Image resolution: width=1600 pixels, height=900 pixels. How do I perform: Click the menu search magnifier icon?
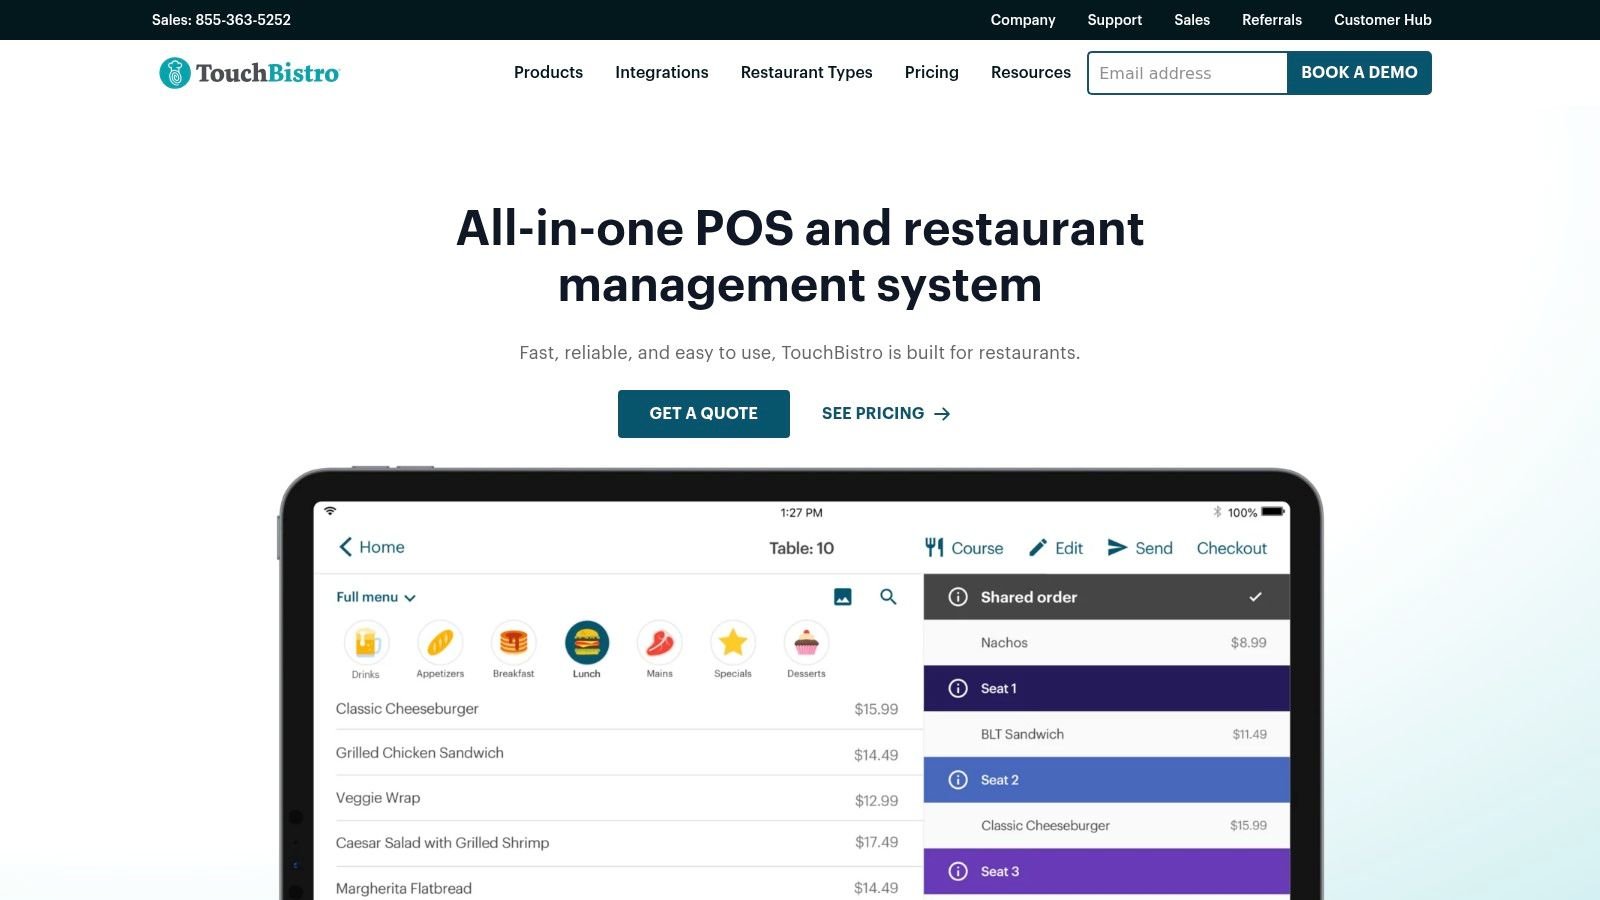pos(888,597)
